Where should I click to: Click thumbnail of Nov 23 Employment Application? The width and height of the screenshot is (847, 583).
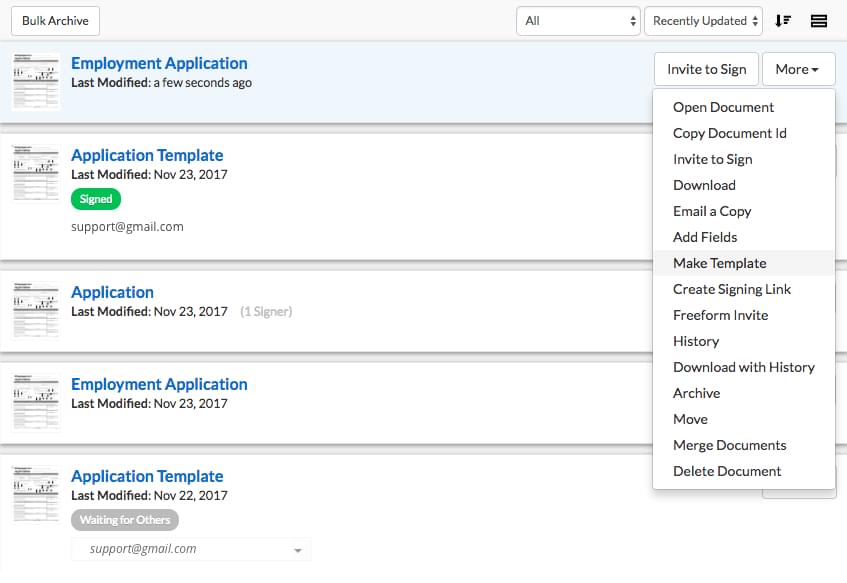pos(36,402)
